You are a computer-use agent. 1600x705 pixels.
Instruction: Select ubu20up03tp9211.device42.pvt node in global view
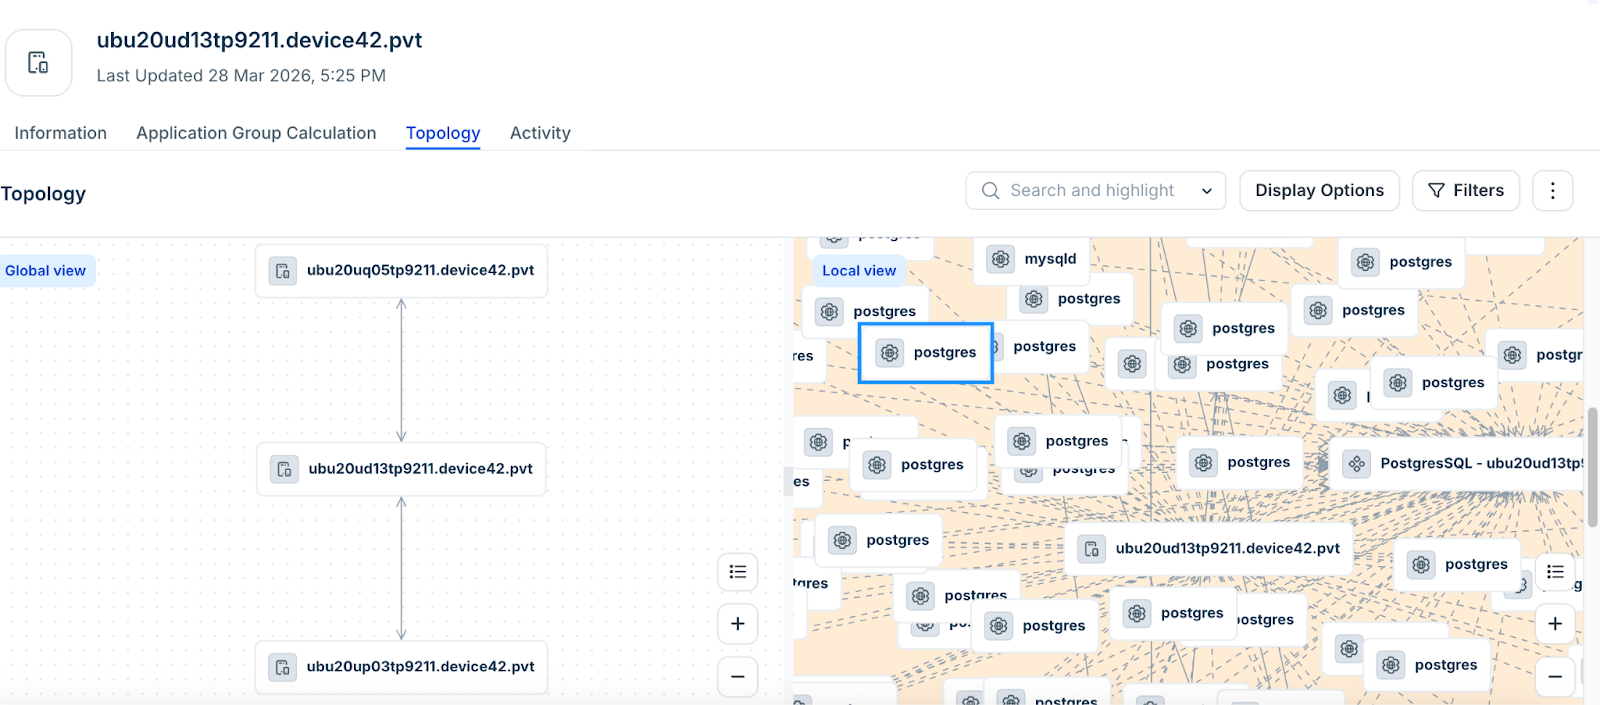(401, 666)
